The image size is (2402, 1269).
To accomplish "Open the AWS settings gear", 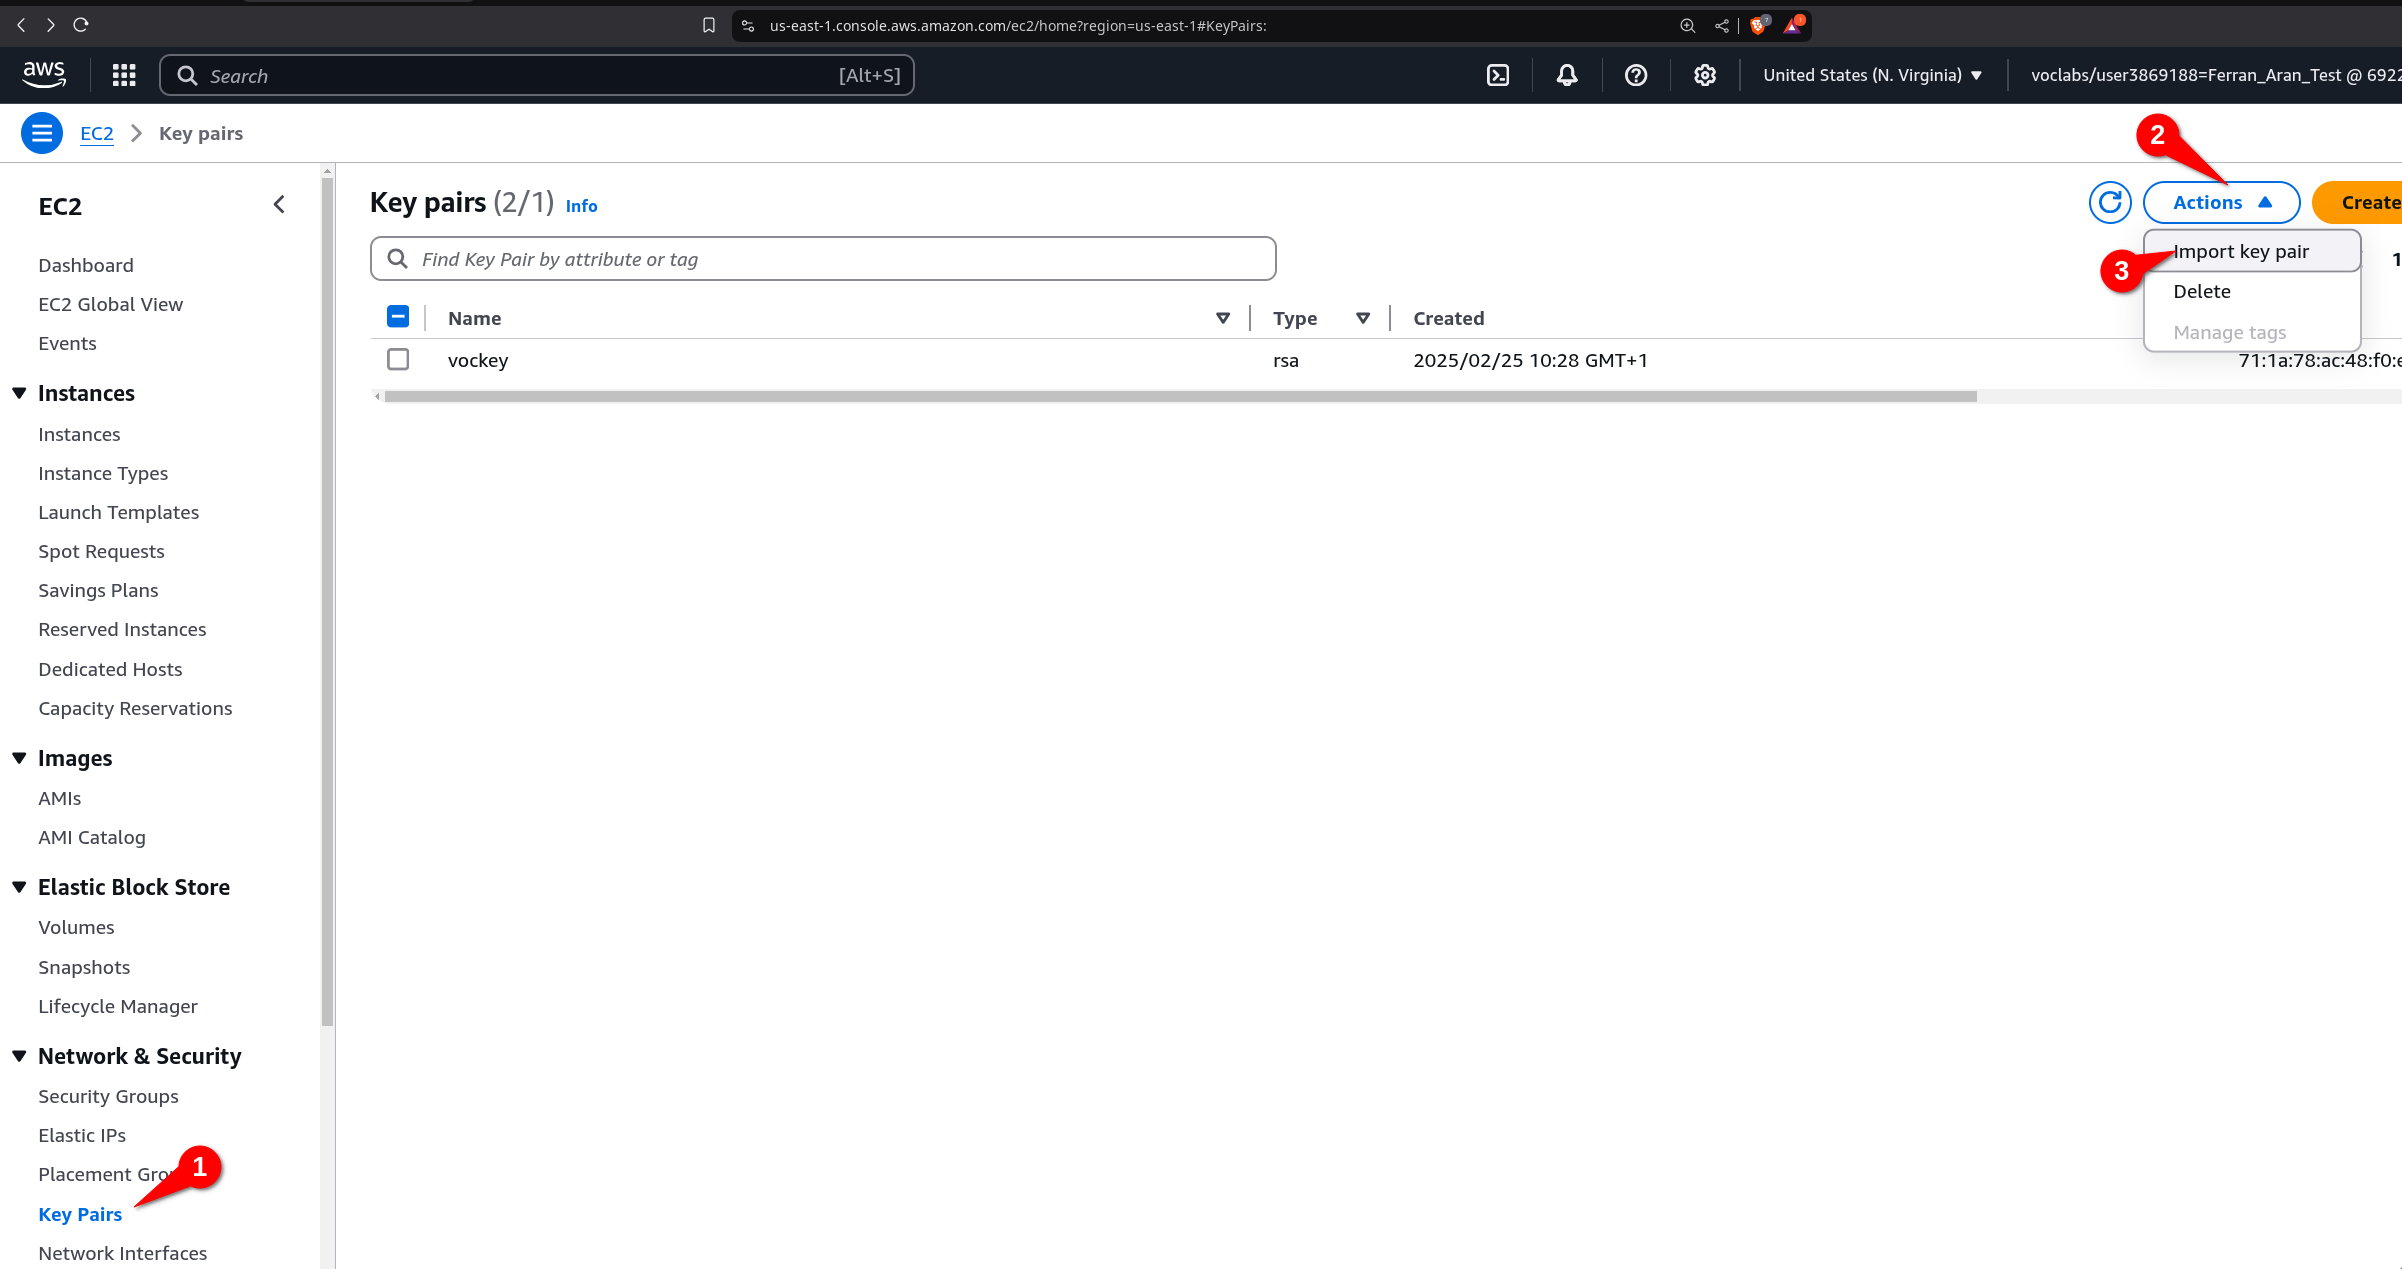I will (1704, 75).
